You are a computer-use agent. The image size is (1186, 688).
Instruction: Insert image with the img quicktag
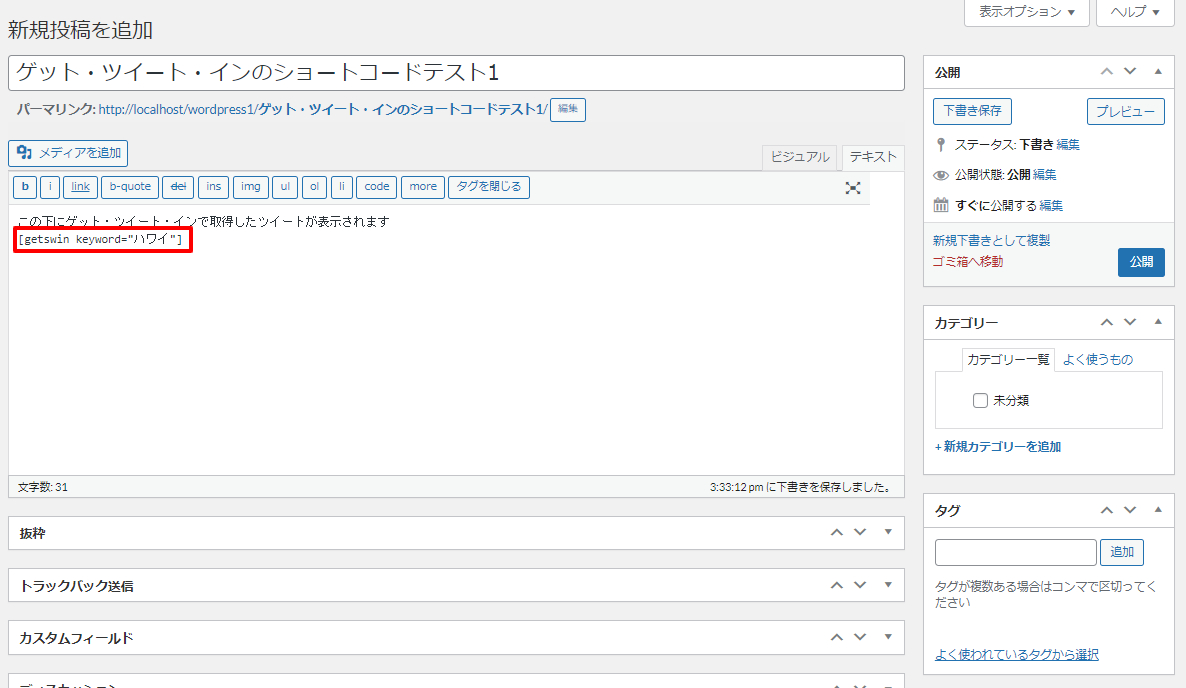coord(250,187)
